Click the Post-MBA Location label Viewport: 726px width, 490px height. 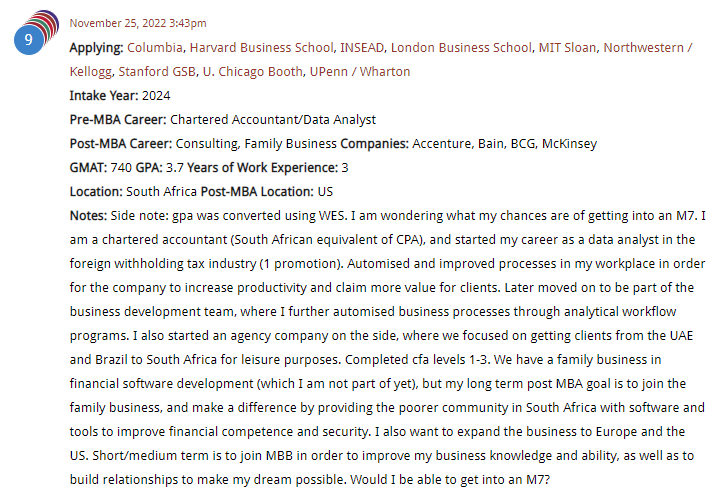[x=256, y=191]
